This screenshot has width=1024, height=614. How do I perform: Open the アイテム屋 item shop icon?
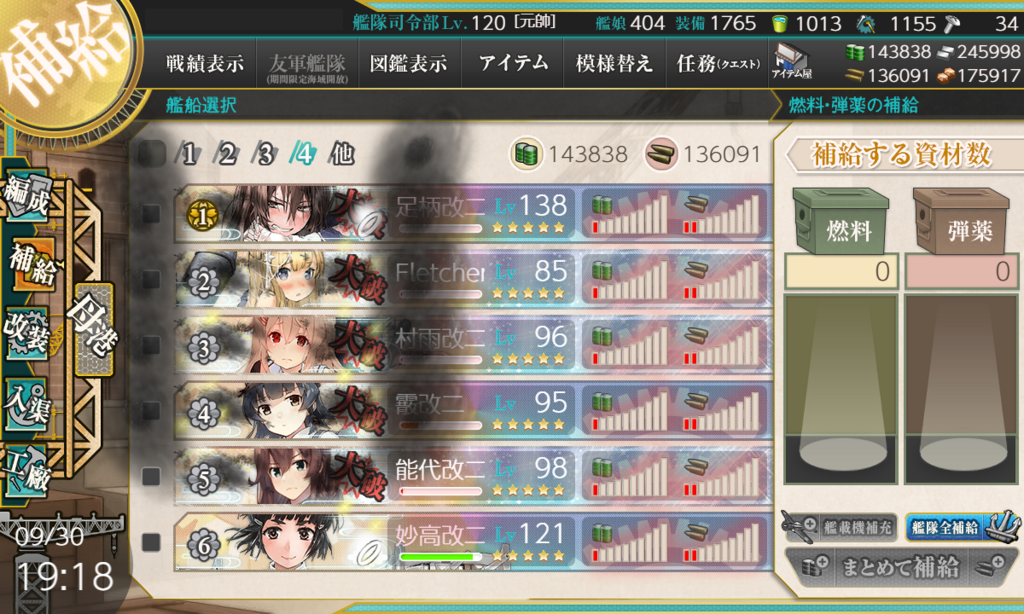click(x=792, y=61)
